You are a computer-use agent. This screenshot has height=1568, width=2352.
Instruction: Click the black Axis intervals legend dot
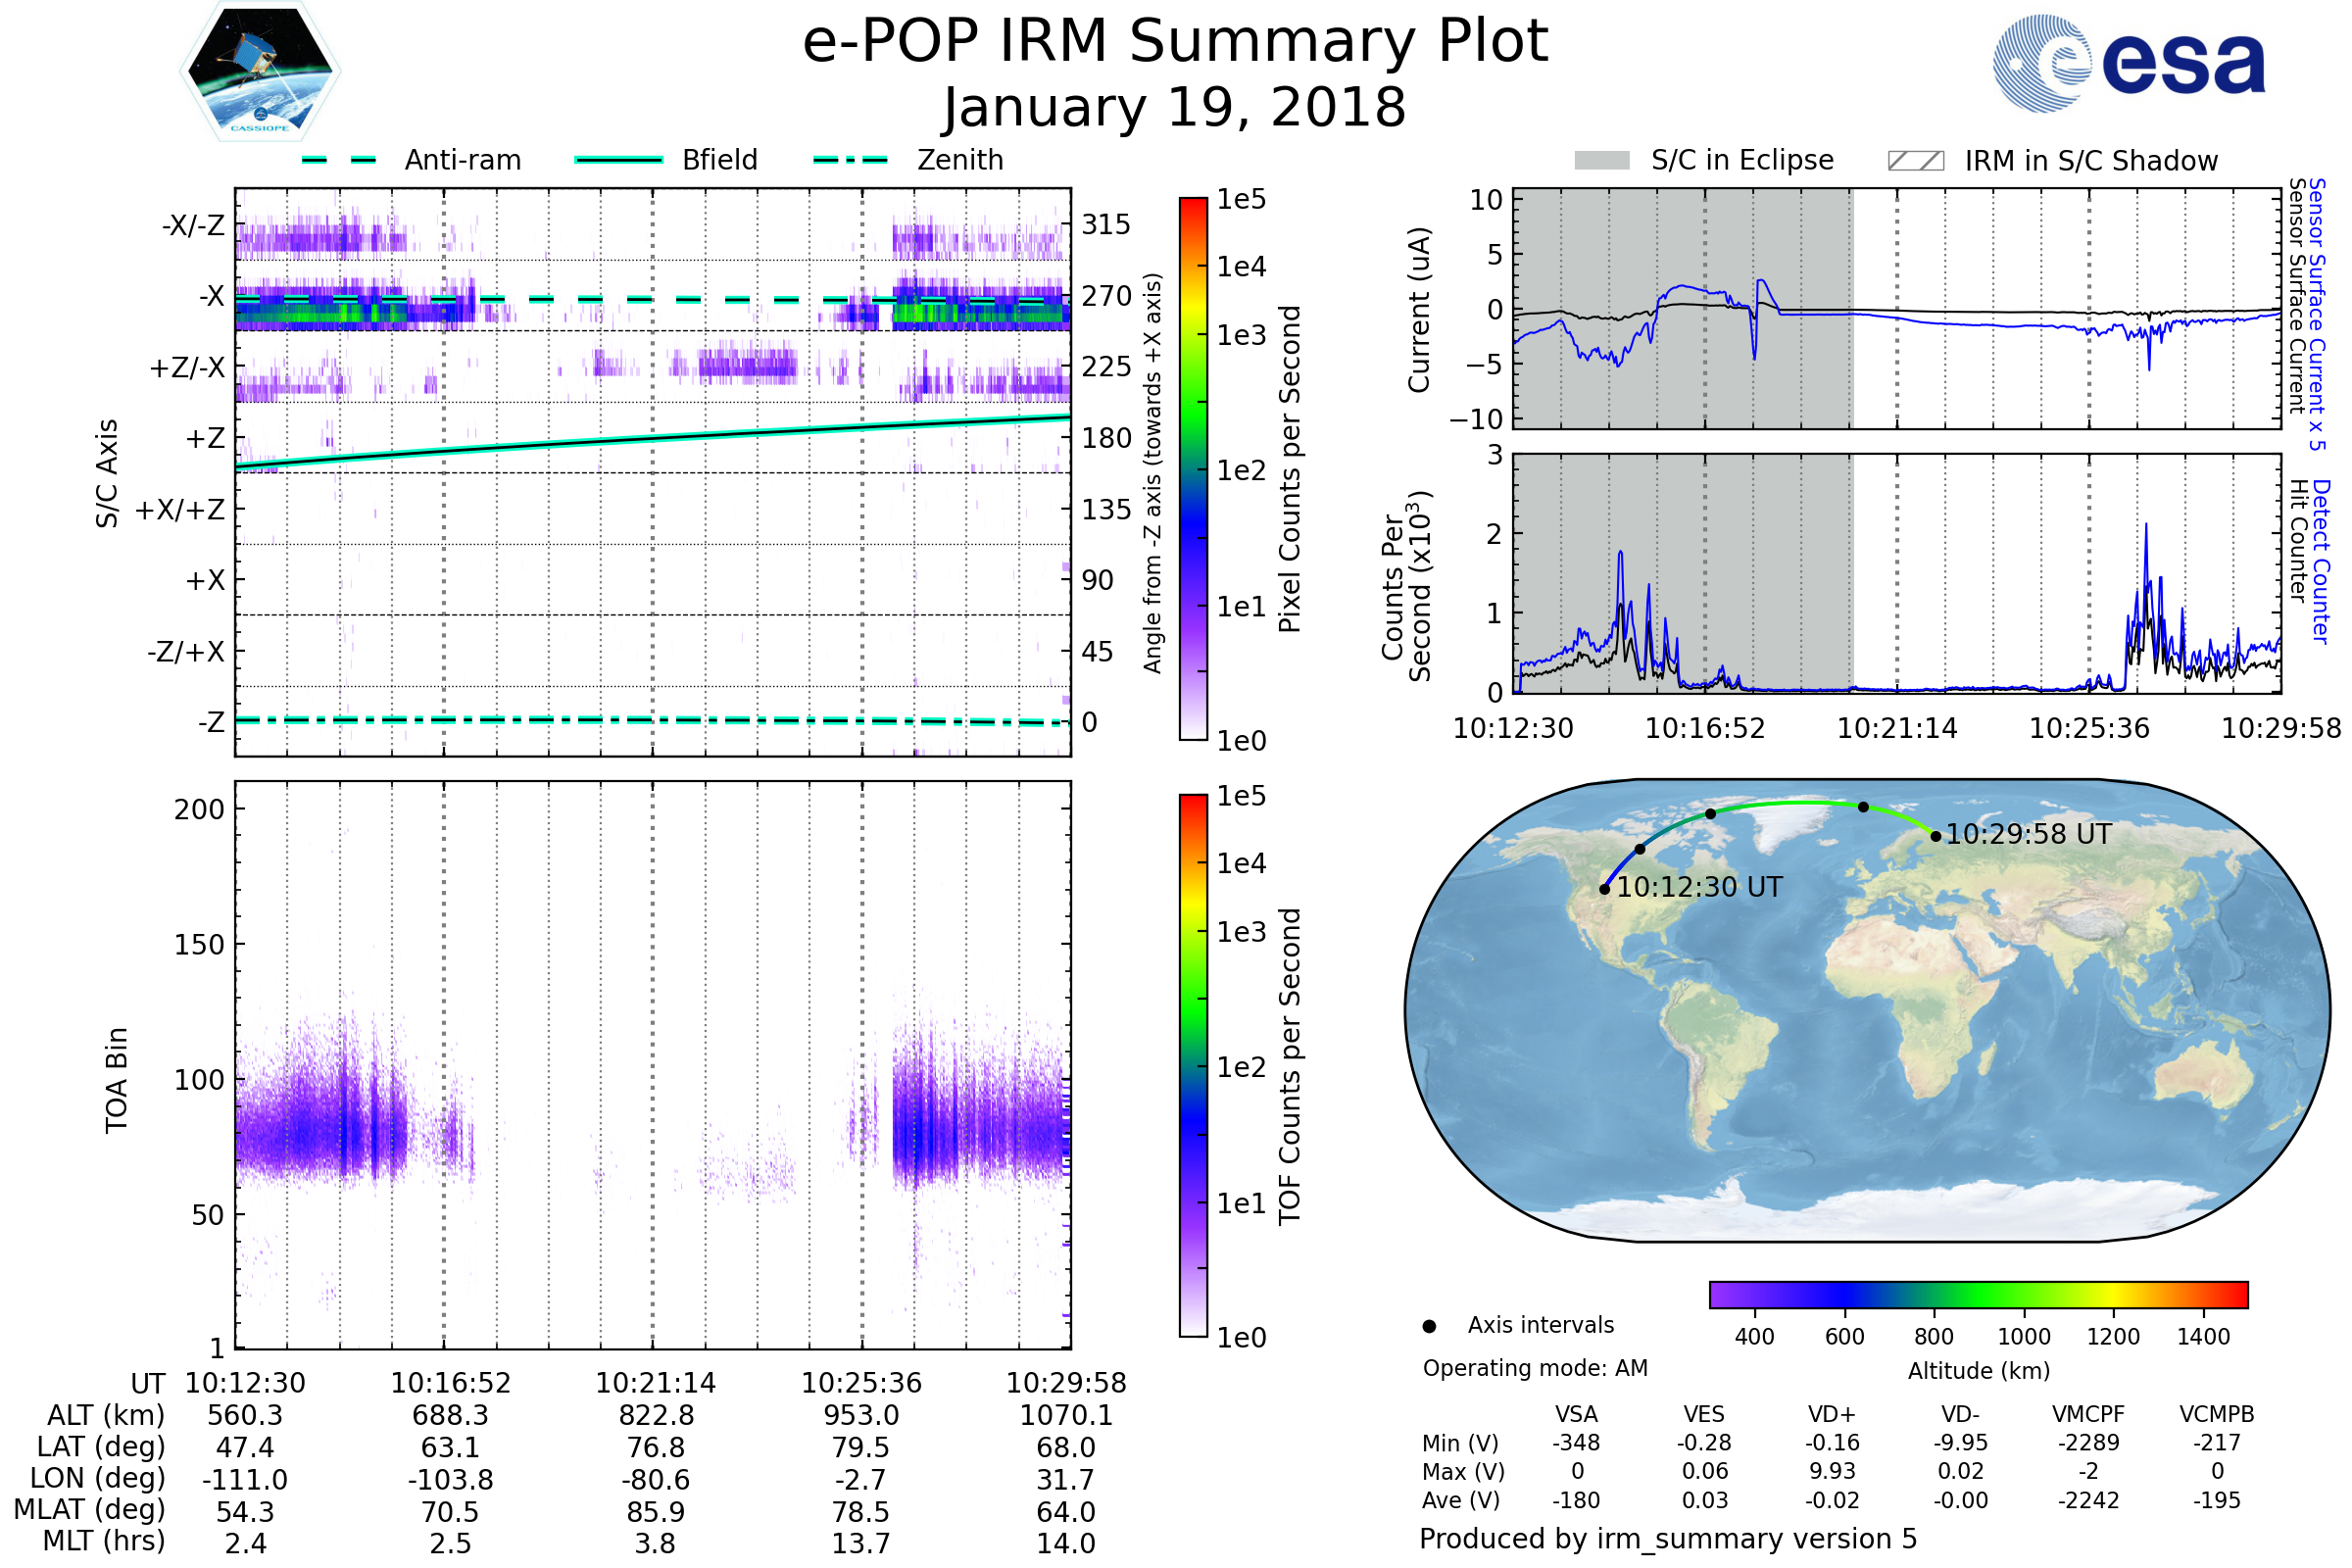1429,1327
